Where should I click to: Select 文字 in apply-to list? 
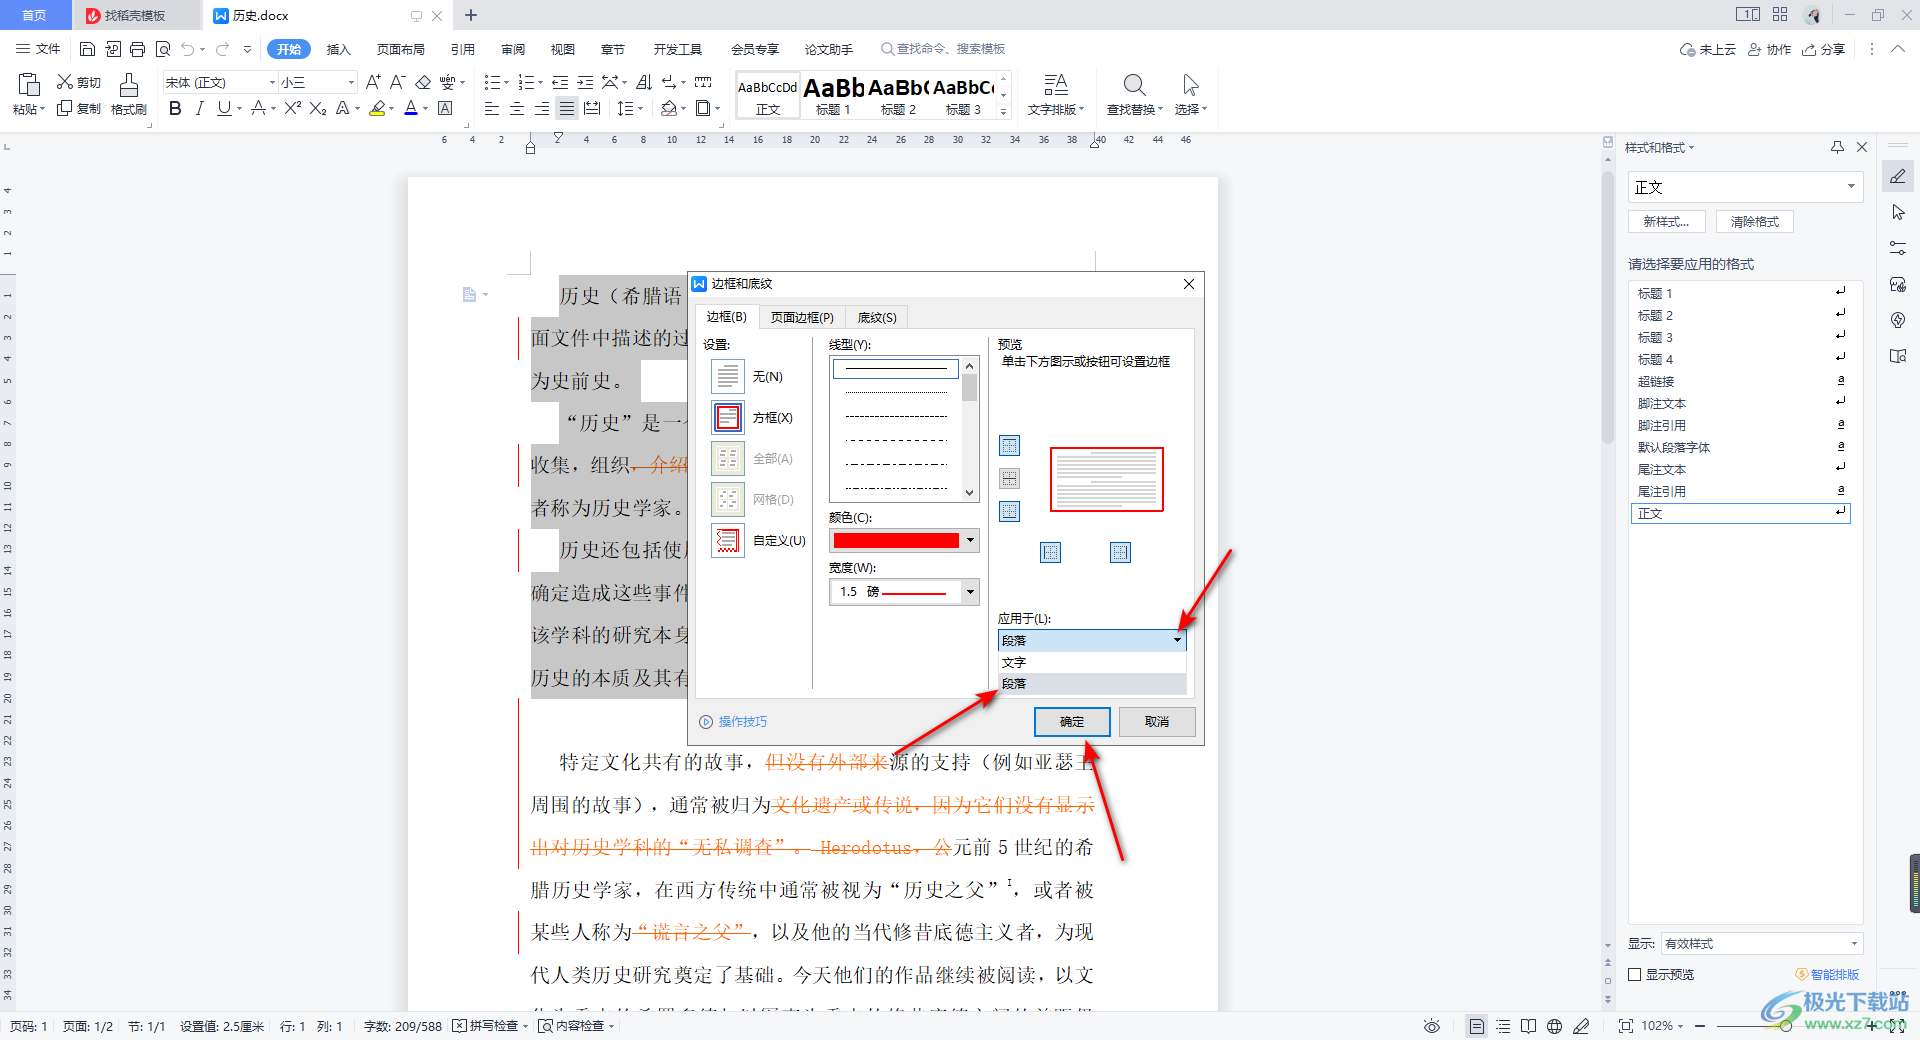(1092, 662)
